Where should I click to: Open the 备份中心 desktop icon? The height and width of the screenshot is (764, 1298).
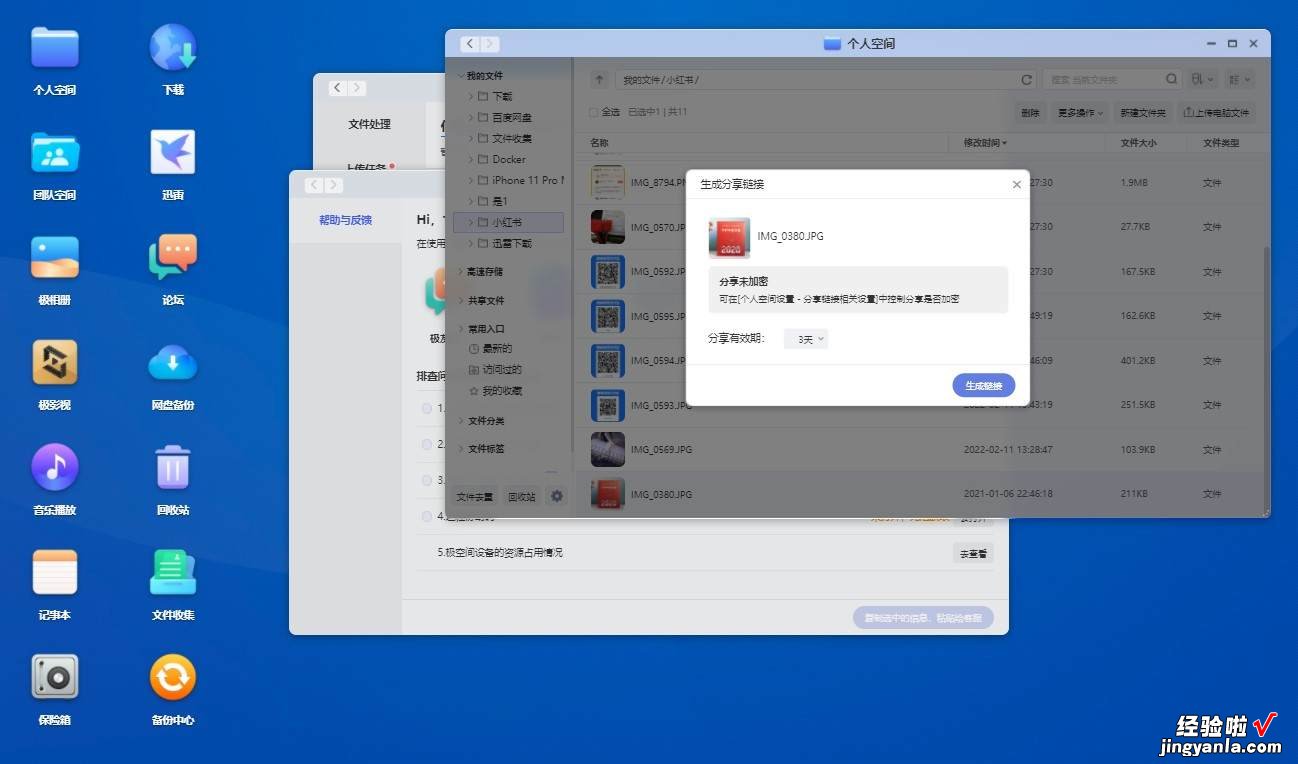pyautogui.click(x=173, y=678)
